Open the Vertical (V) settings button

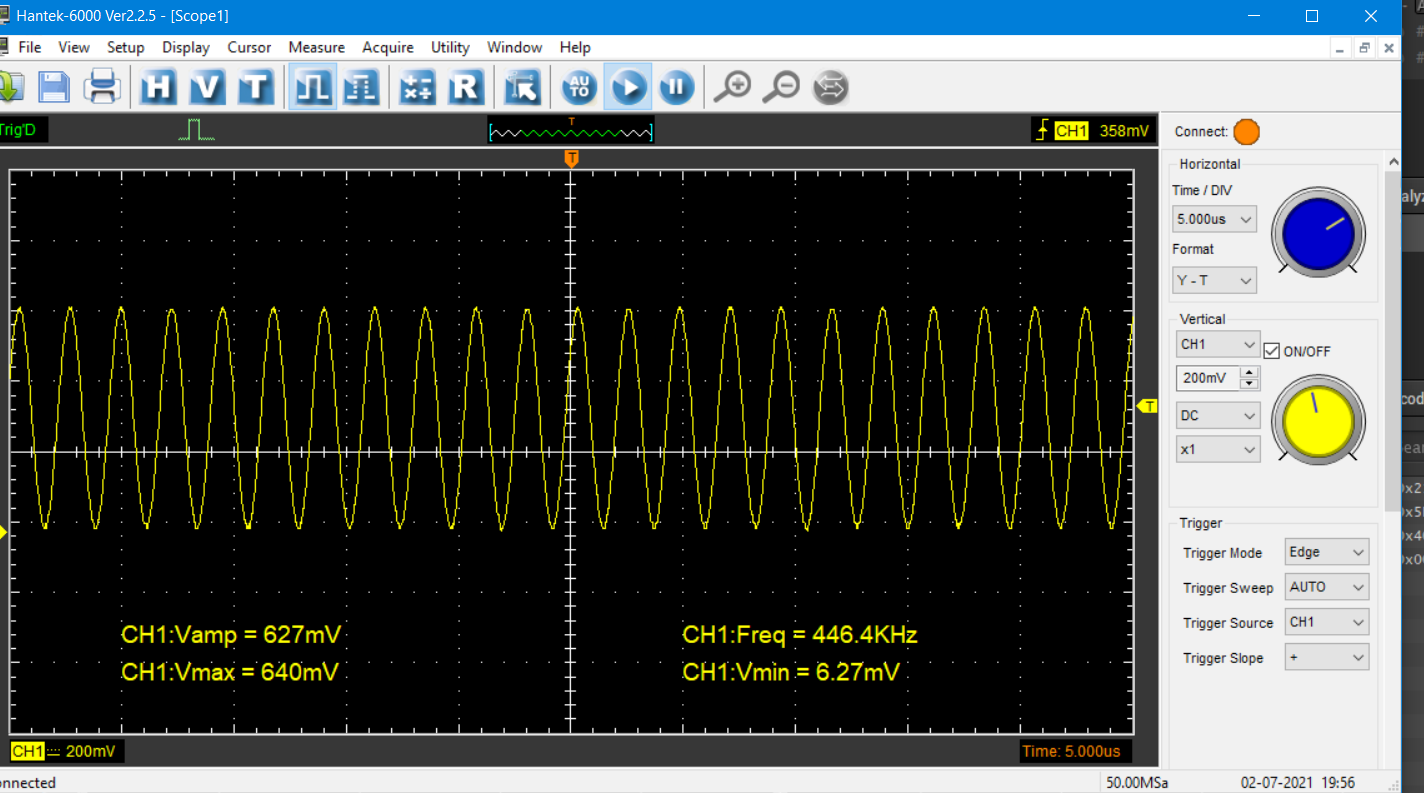pos(207,87)
